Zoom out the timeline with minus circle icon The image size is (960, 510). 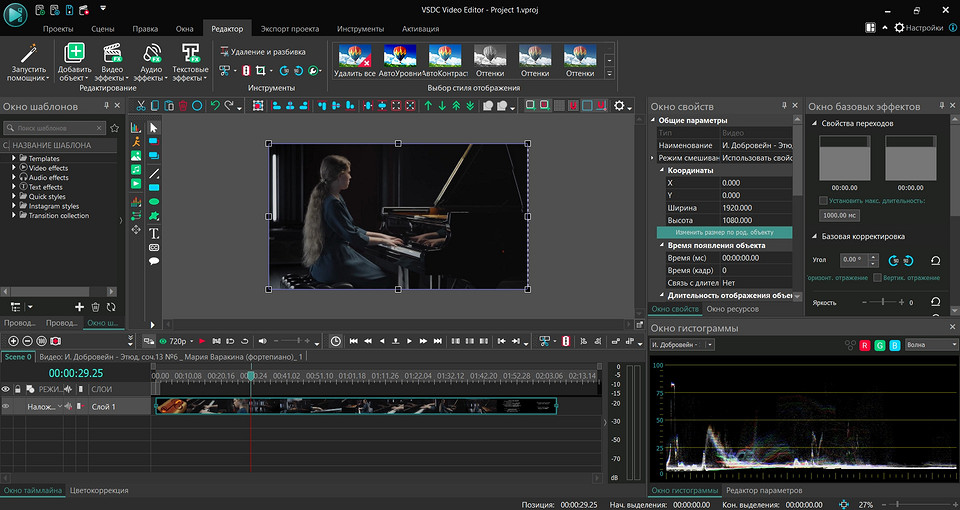(x=27, y=341)
